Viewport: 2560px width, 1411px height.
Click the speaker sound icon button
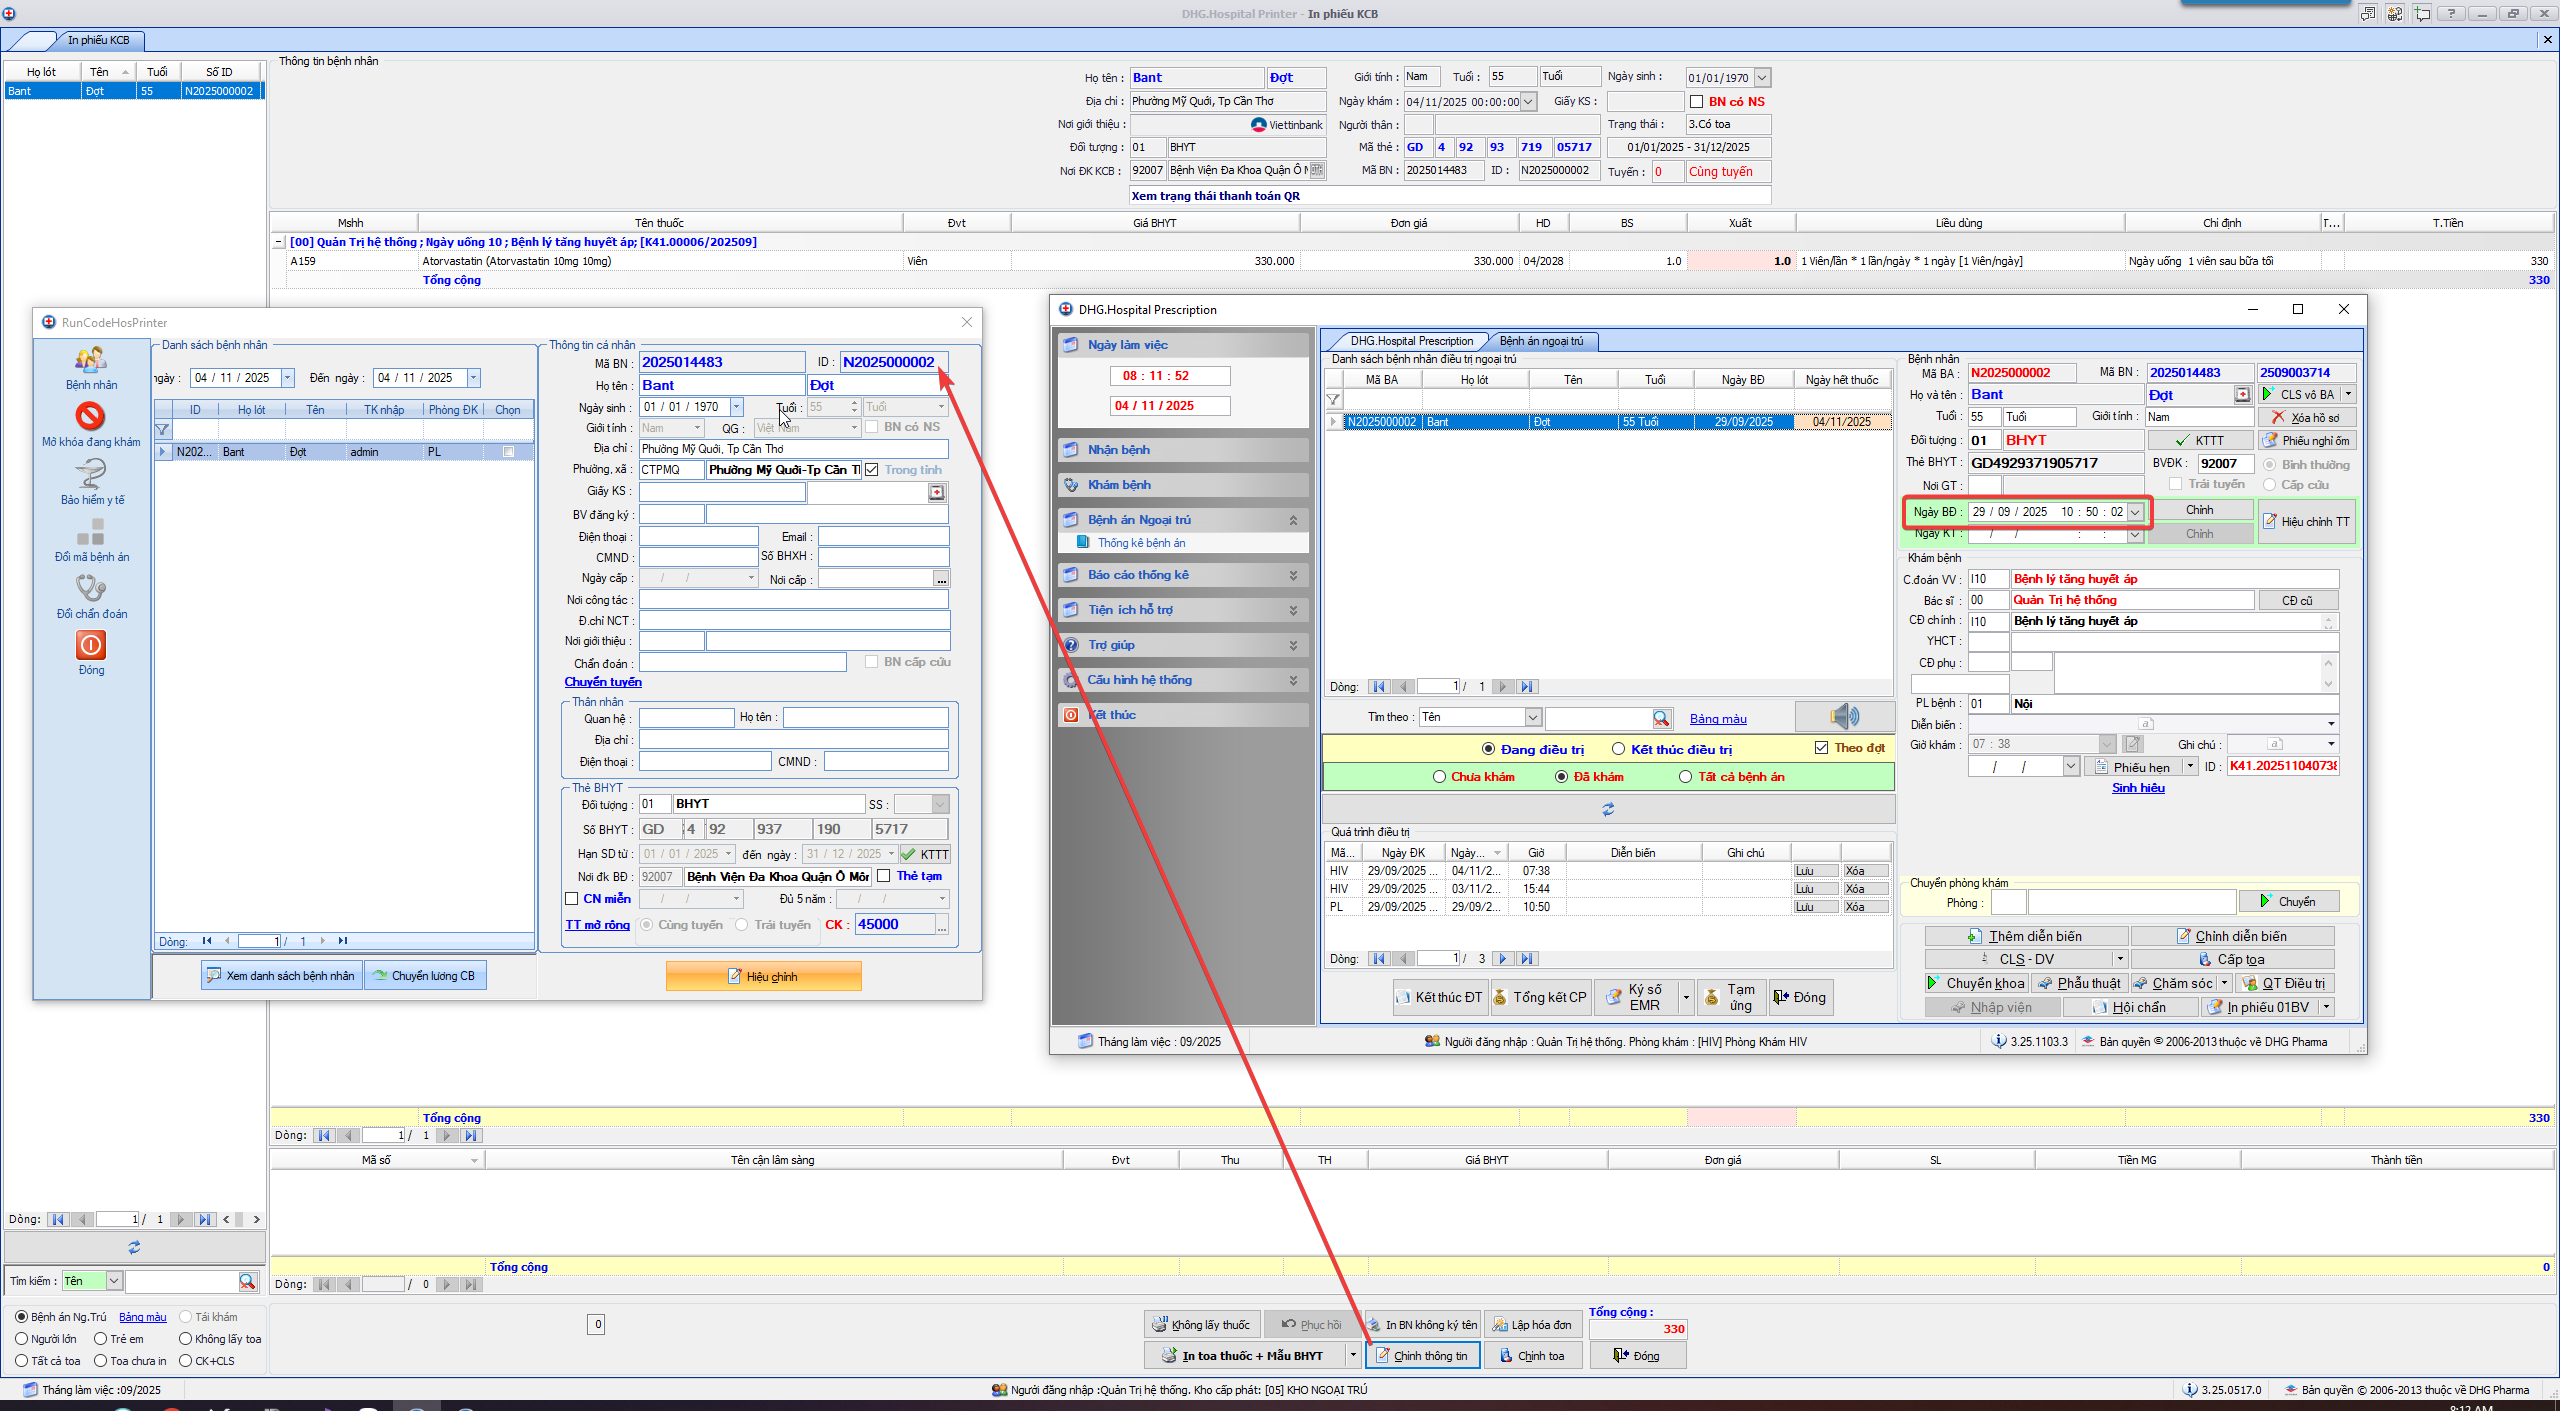click(1844, 716)
